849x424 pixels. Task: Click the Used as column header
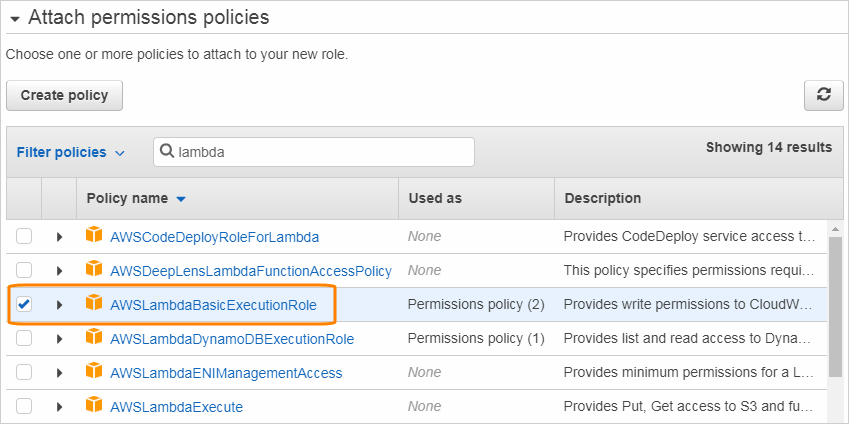[x=435, y=198]
